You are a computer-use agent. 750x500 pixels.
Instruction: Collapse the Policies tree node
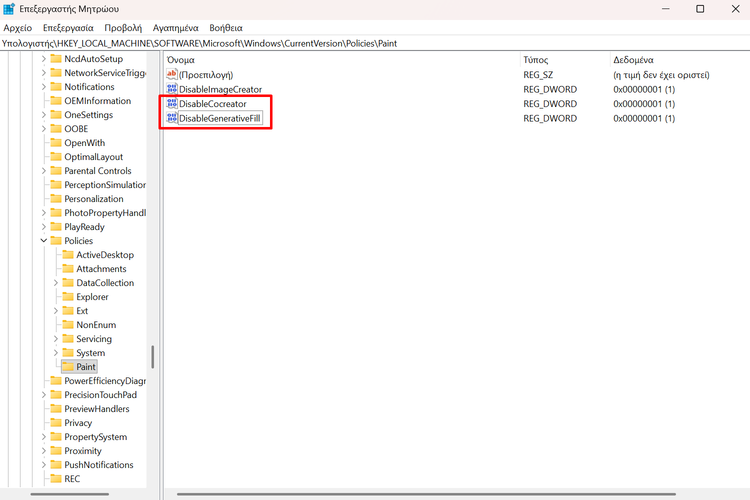click(x=43, y=241)
